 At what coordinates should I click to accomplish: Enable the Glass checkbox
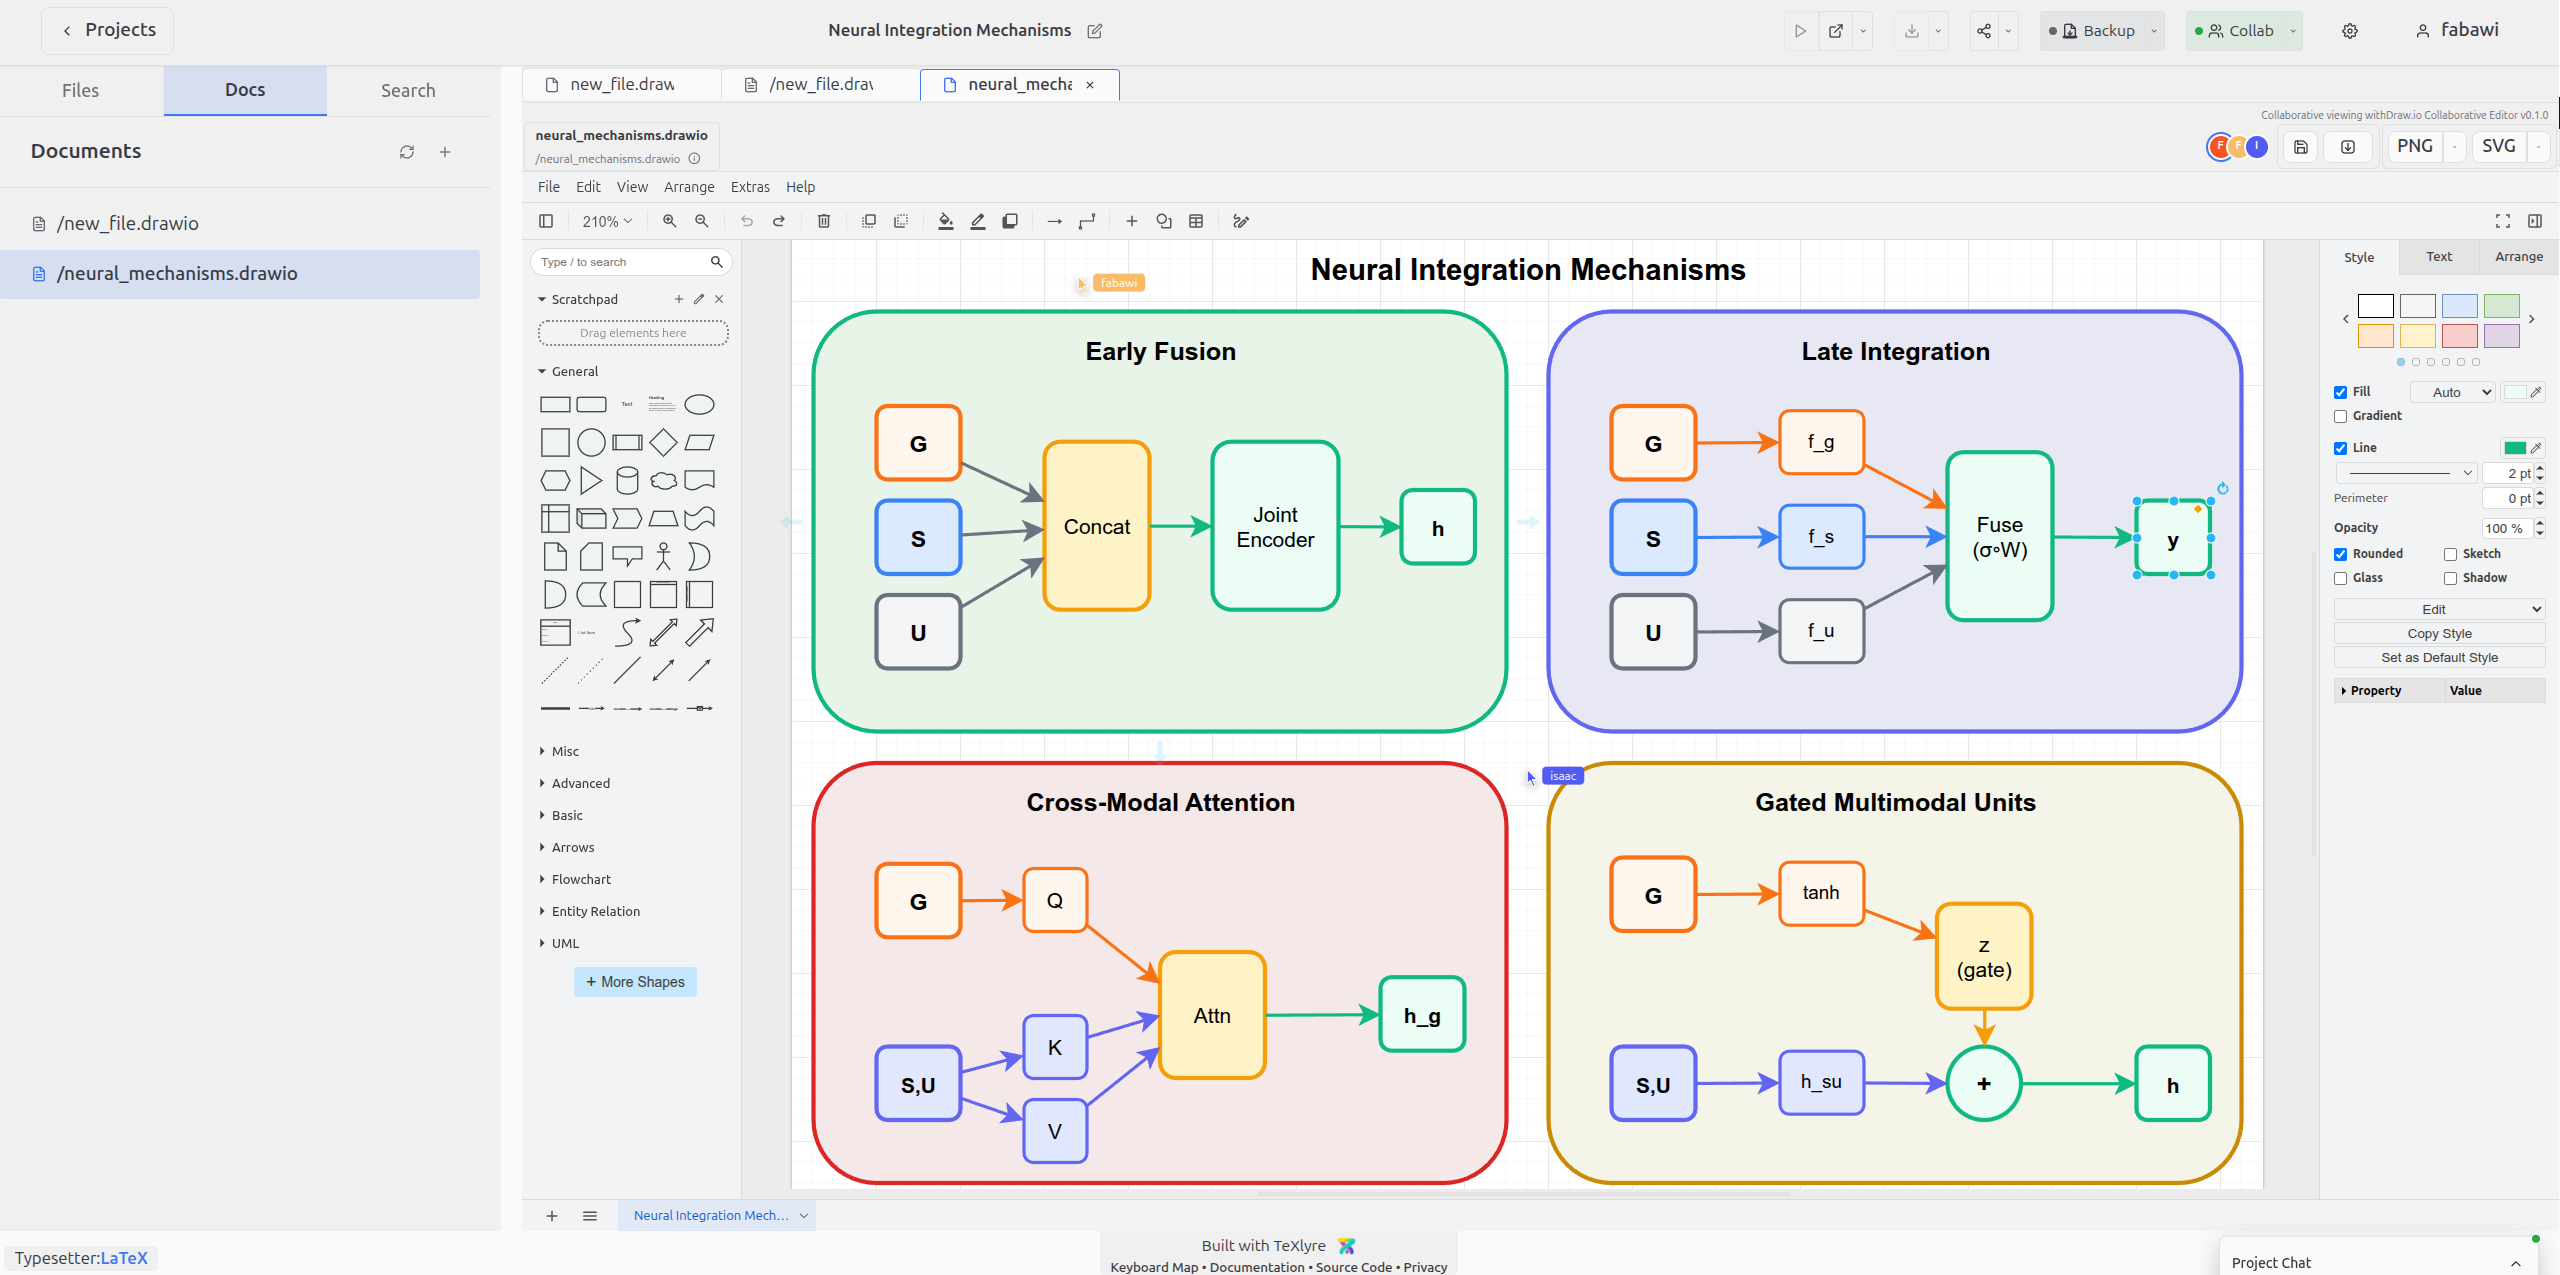coord(2341,578)
